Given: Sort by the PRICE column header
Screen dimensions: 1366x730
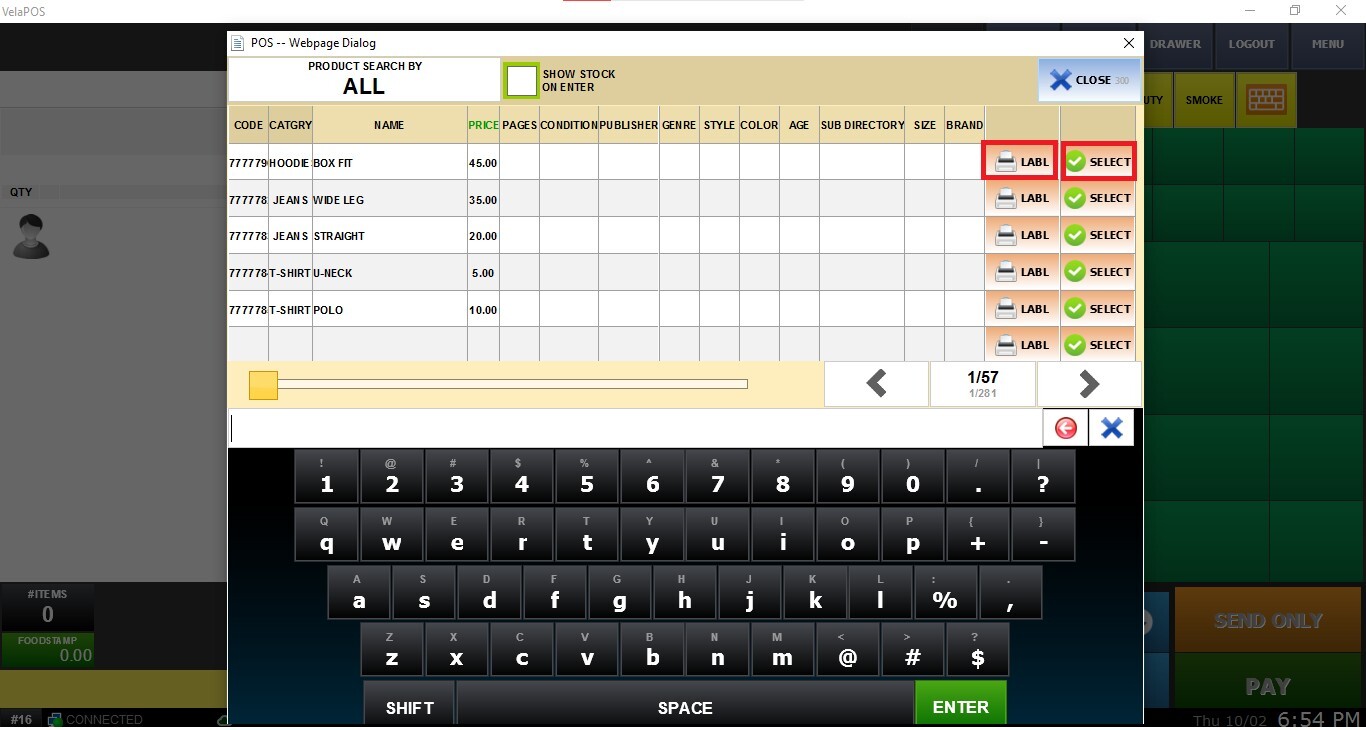Looking at the screenshot, I should coord(483,125).
